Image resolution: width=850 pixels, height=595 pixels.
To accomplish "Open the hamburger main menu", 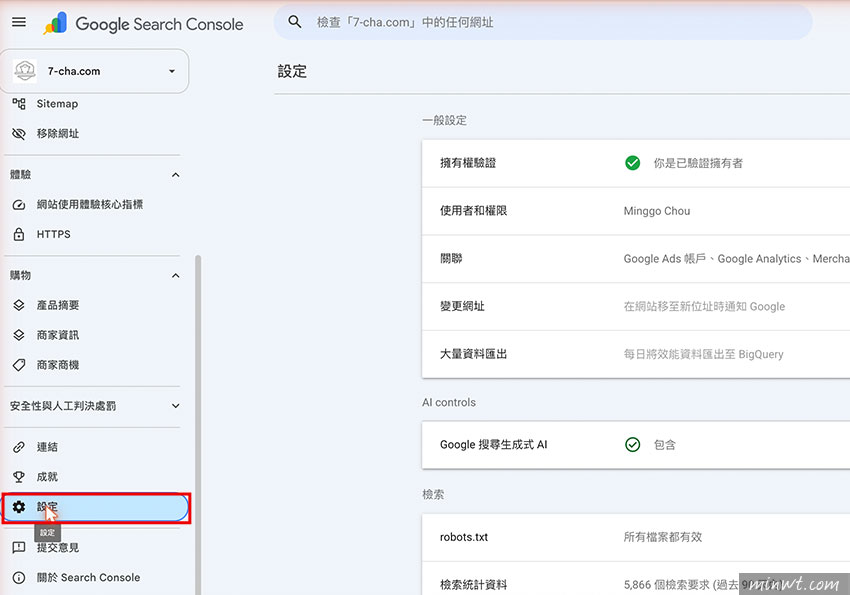I will 19,22.
